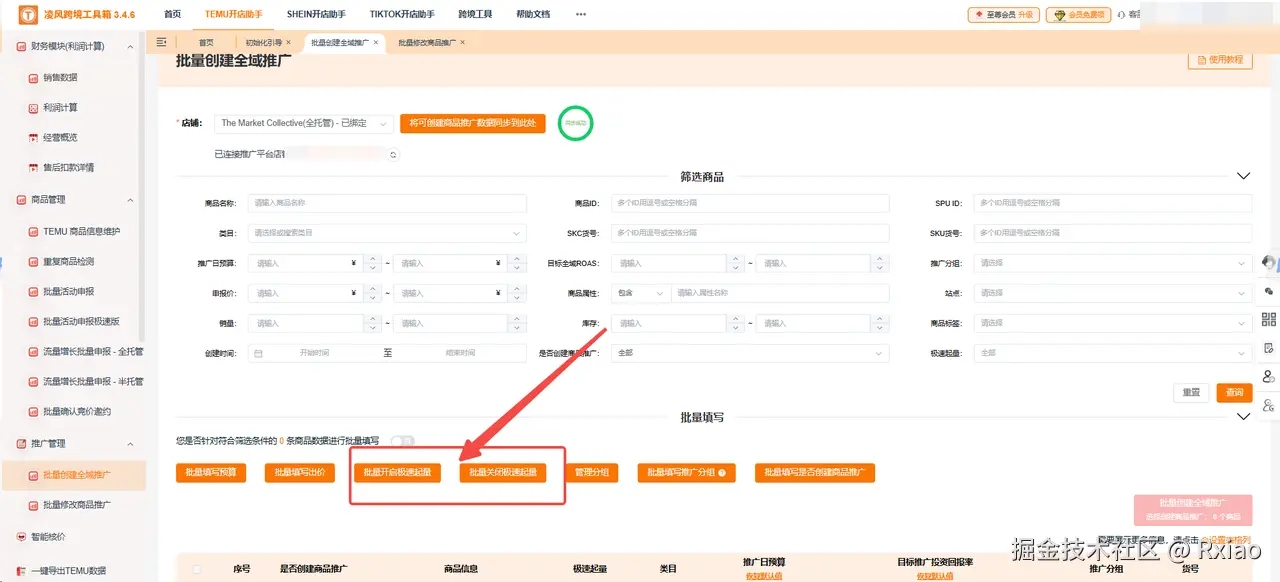Click the QR code icon on right edge
Screen dimensions: 1280x582
pyautogui.click(x=1269, y=319)
